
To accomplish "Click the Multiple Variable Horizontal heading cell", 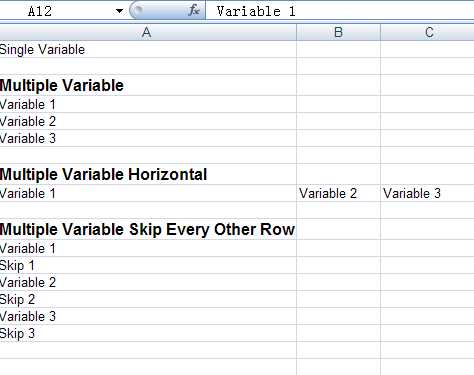I will pyautogui.click(x=148, y=174).
